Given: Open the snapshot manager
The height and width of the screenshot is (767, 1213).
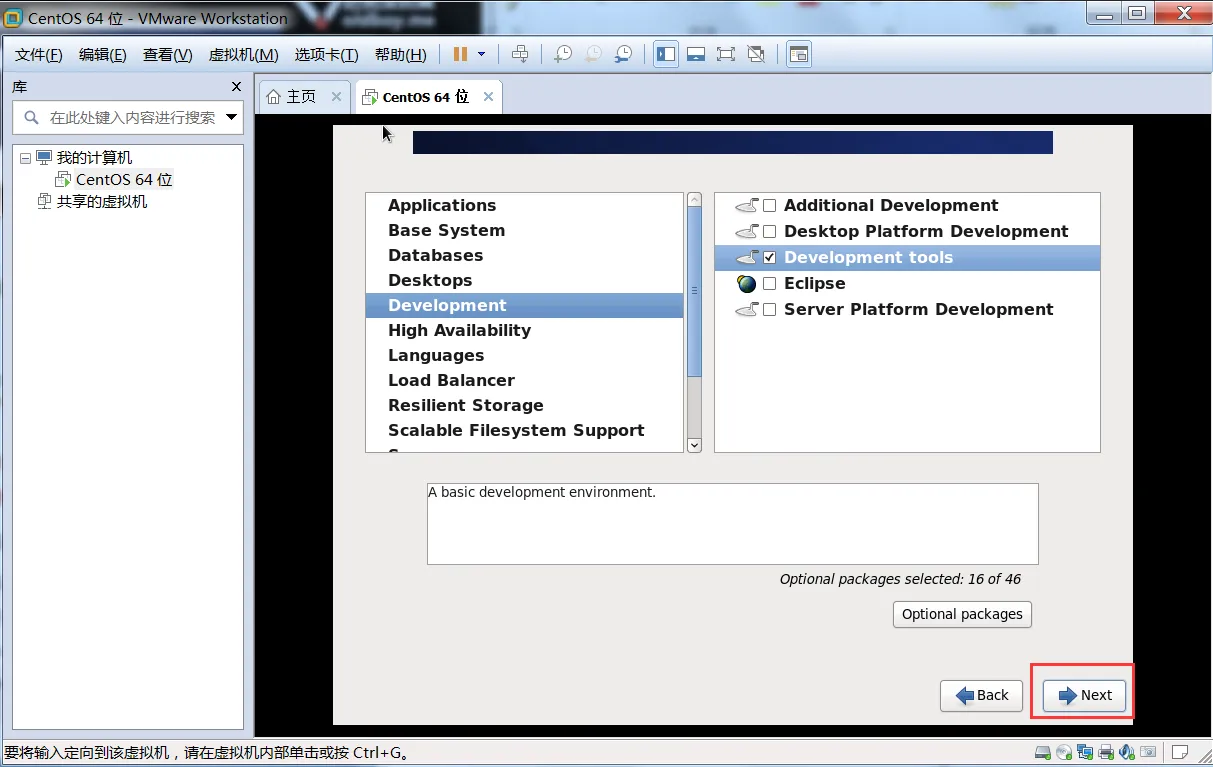Looking at the screenshot, I should [623, 54].
